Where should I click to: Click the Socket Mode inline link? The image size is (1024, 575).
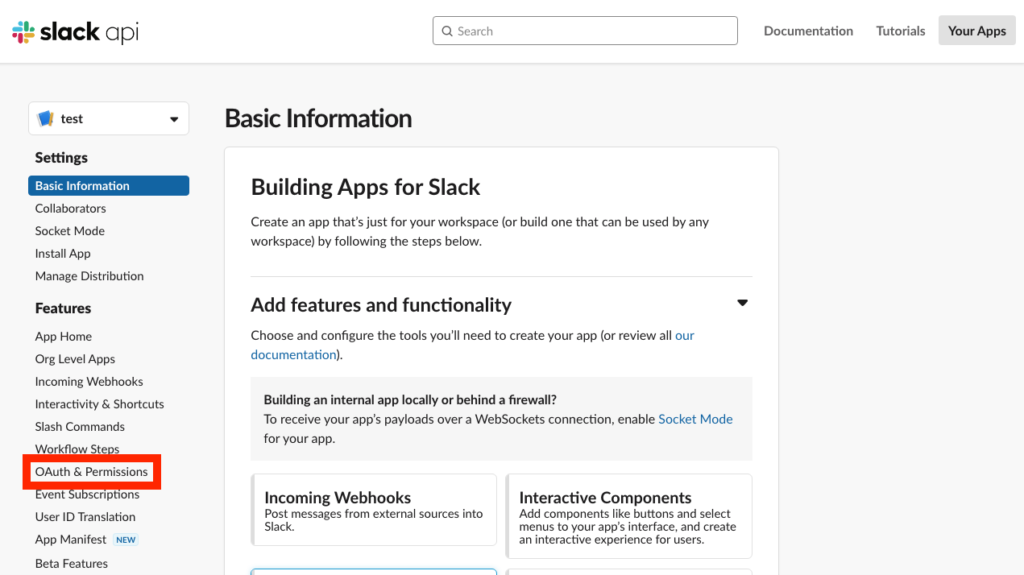point(695,419)
